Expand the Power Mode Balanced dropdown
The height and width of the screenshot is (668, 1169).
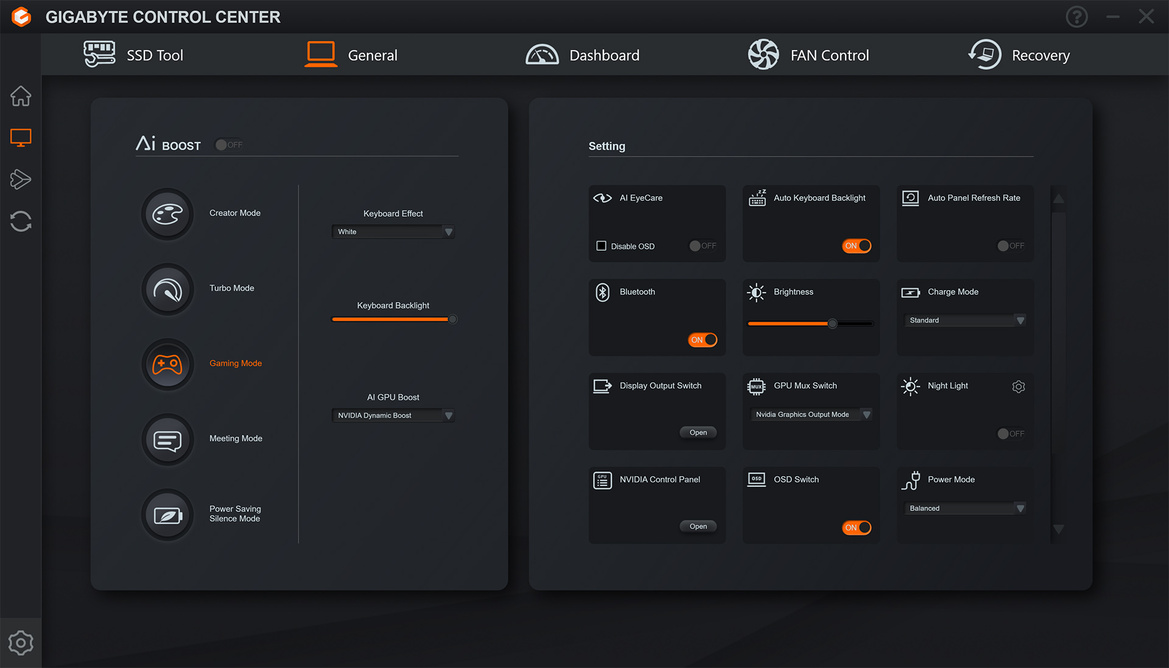[965, 508]
